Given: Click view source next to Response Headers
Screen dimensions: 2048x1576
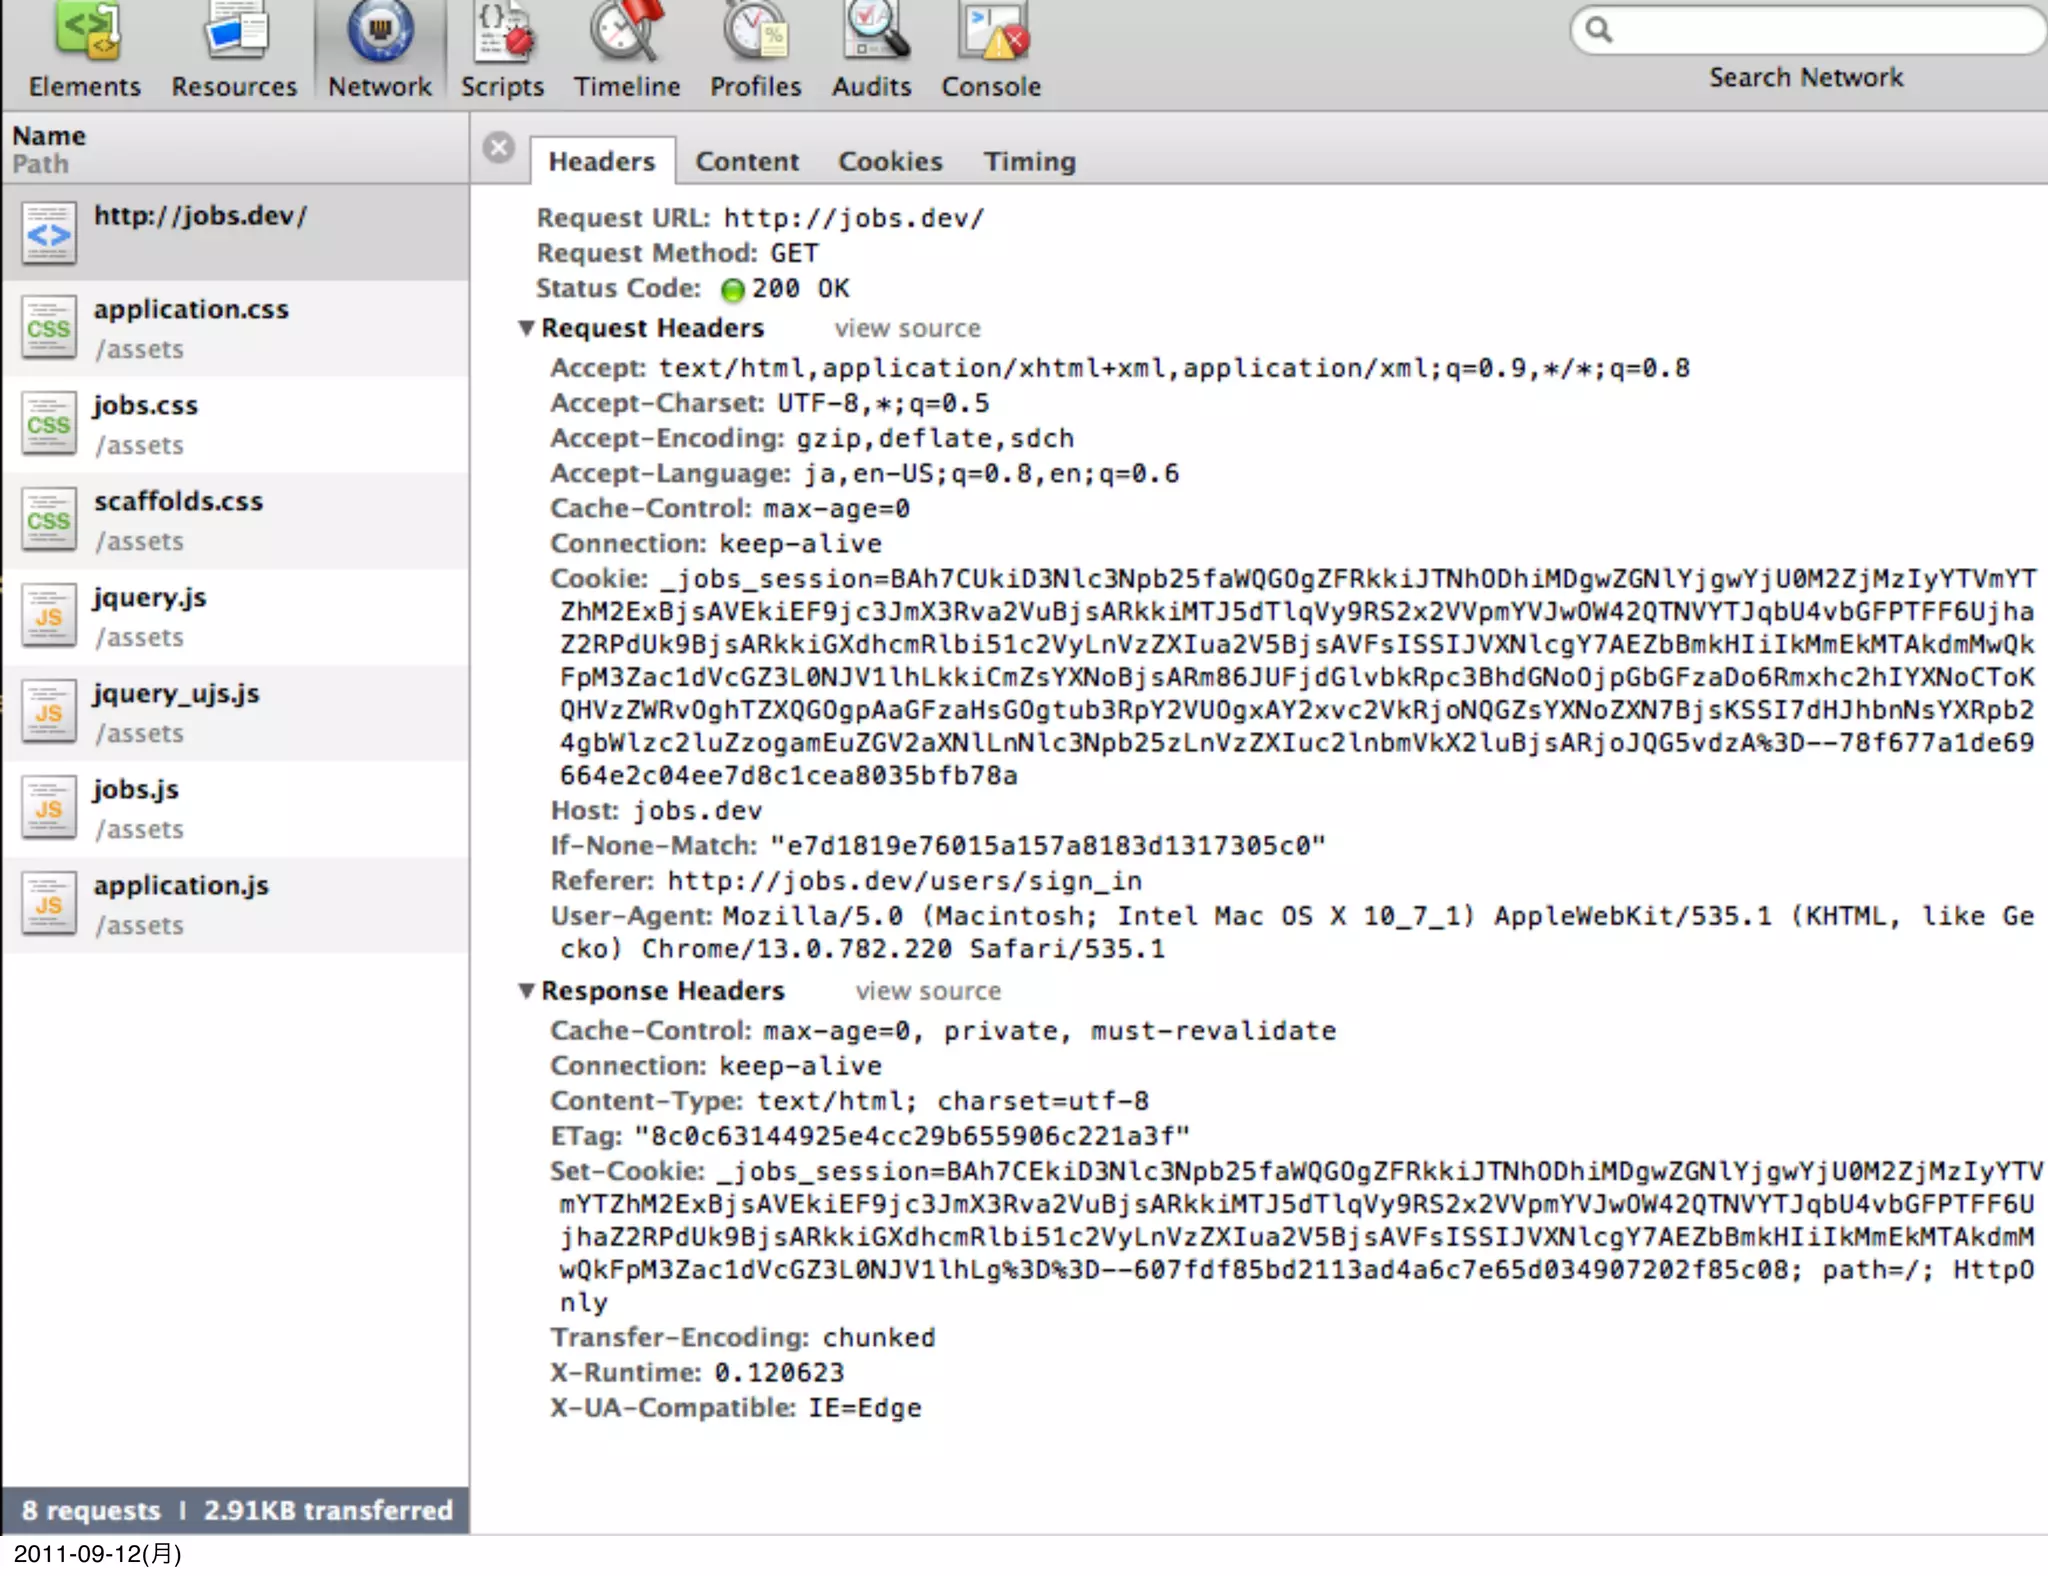Looking at the screenshot, I should coord(927,991).
